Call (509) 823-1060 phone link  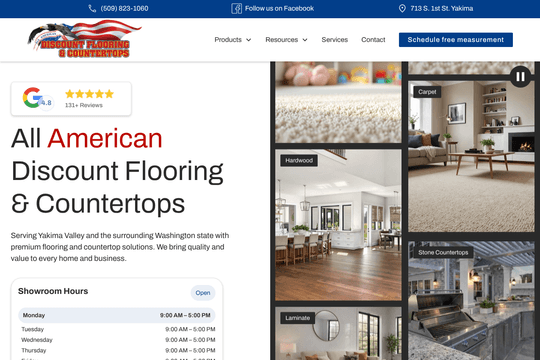(x=124, y=9)
